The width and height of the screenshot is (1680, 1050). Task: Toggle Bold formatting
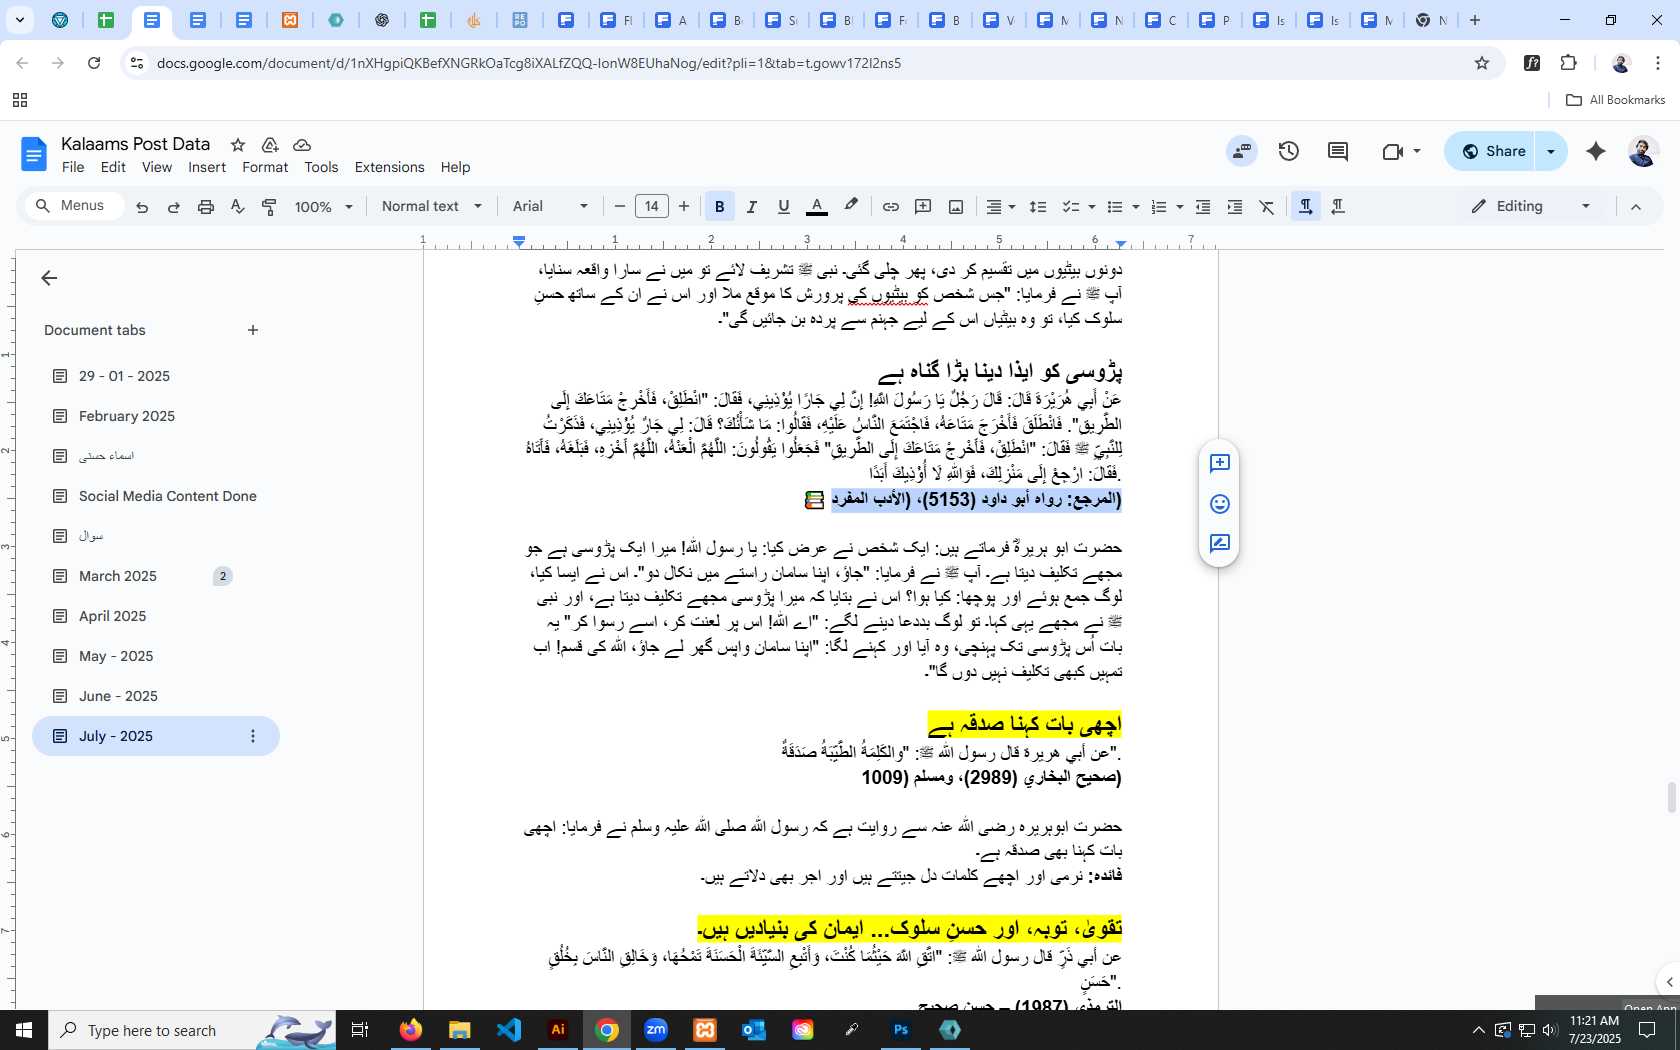719,207
